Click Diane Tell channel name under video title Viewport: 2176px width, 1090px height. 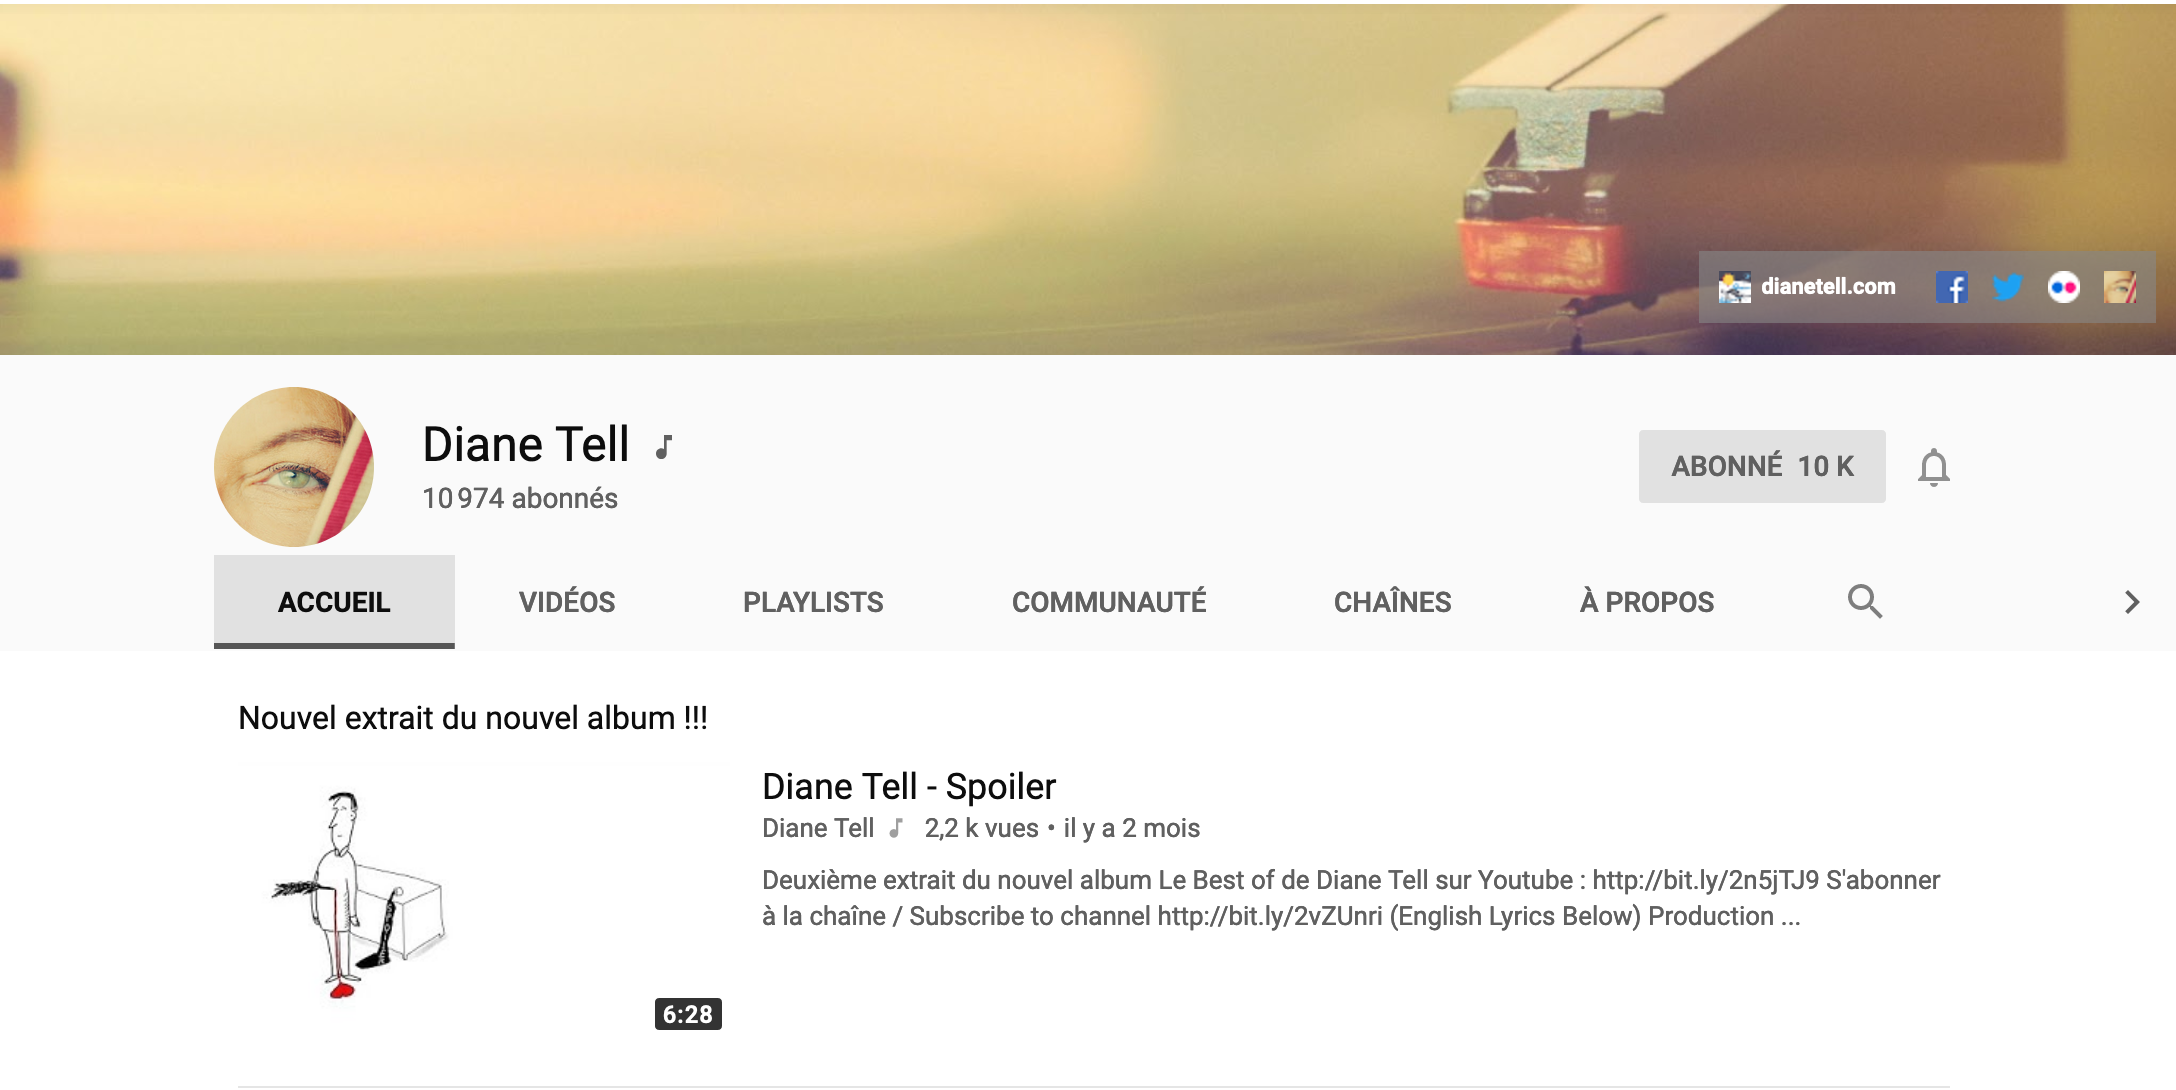tap(818, 828)
